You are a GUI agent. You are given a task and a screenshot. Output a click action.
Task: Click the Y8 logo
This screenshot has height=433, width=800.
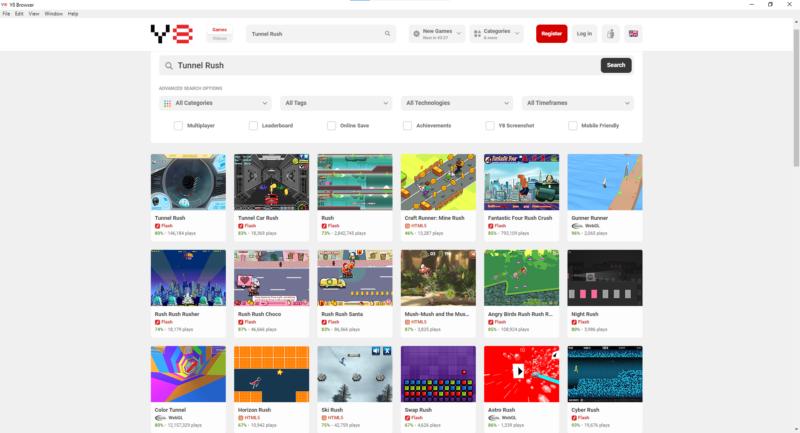(171, 34)
